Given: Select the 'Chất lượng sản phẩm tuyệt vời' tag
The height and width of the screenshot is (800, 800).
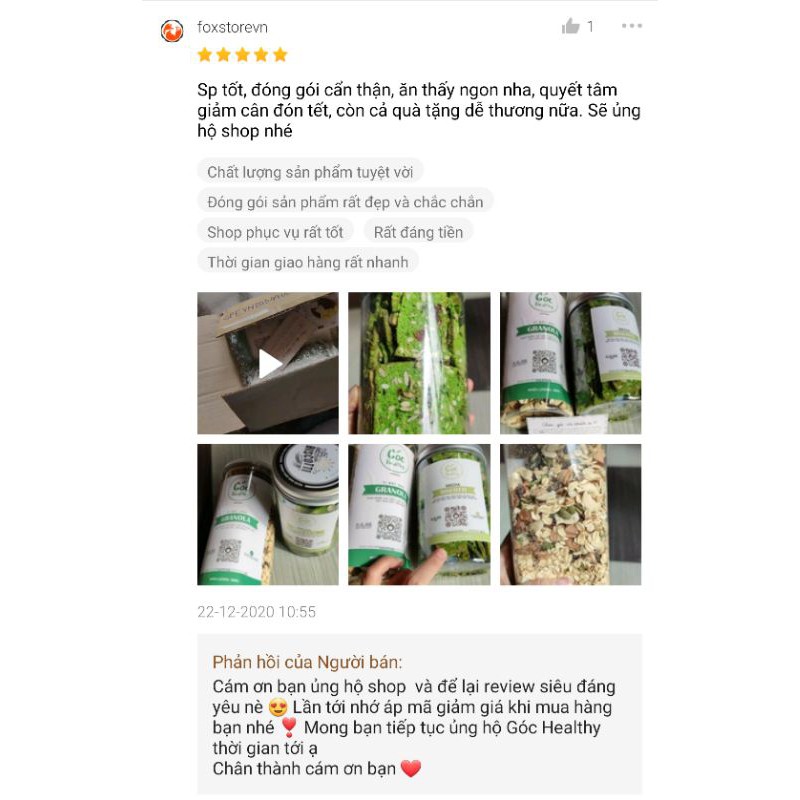Looking at the screenshot, I should click(310, 172).
